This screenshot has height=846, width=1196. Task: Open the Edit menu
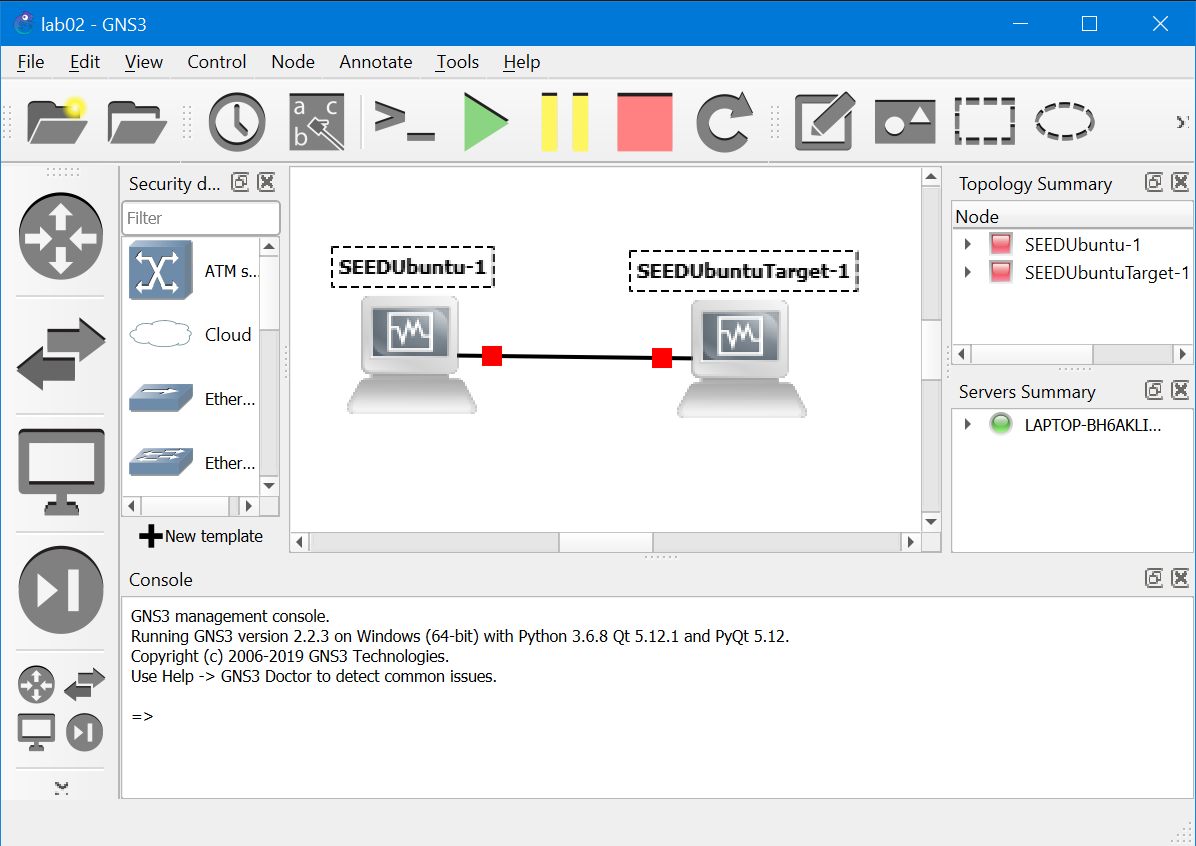click(85, 62)
